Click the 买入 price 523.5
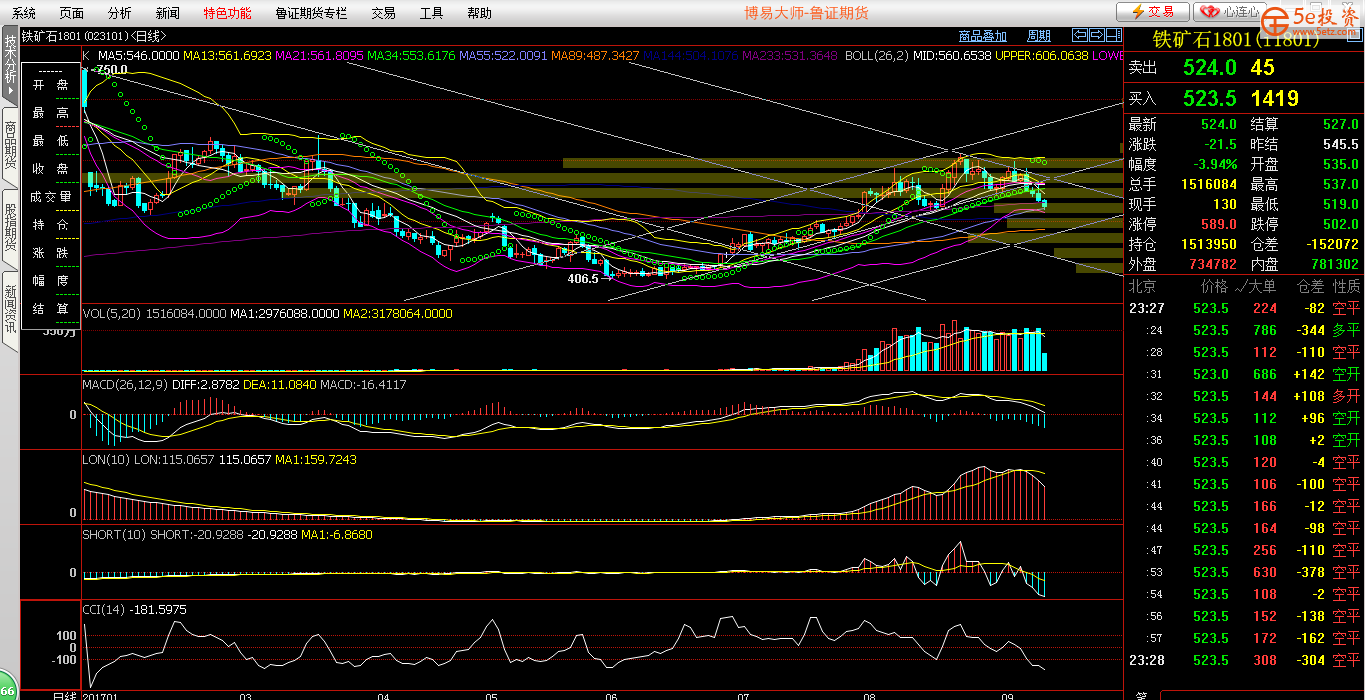 (1209, 98)
